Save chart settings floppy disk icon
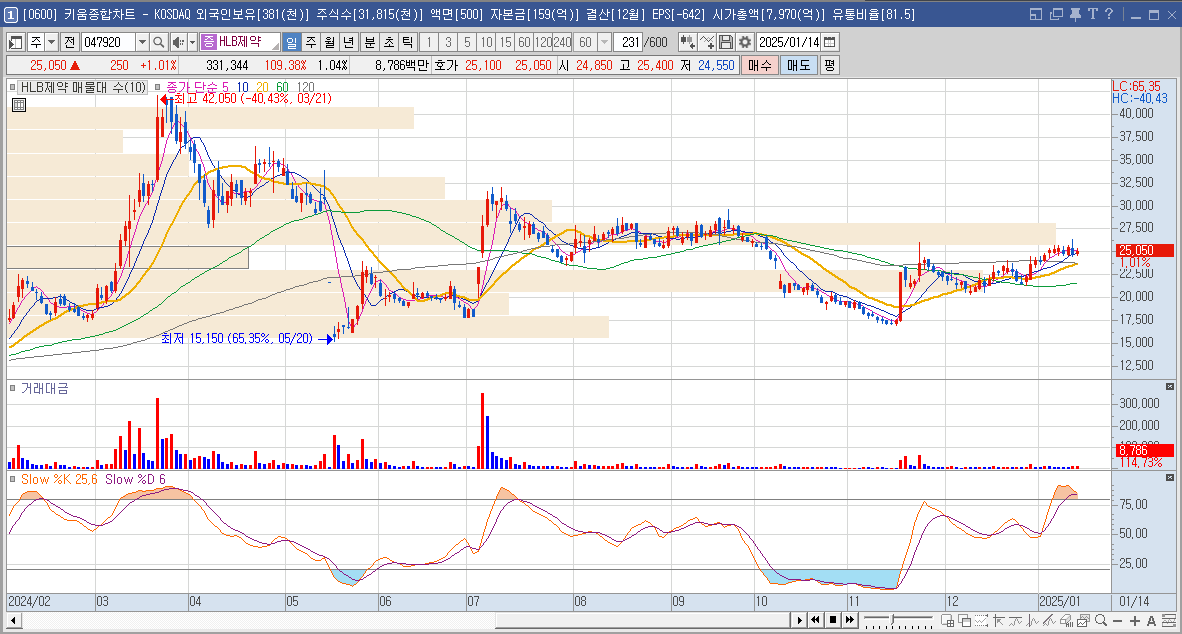1182x634 pixels. pyautogui.click(x=725, y=42)
